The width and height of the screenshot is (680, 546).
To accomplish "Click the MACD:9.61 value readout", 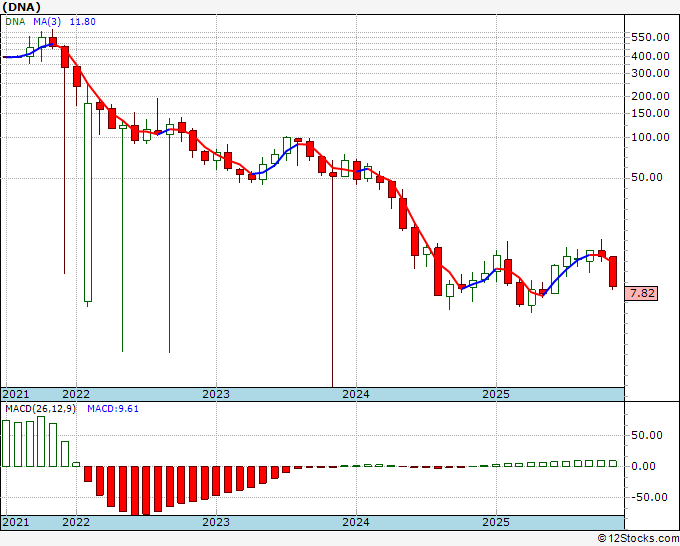I will [x=113, y=409].
